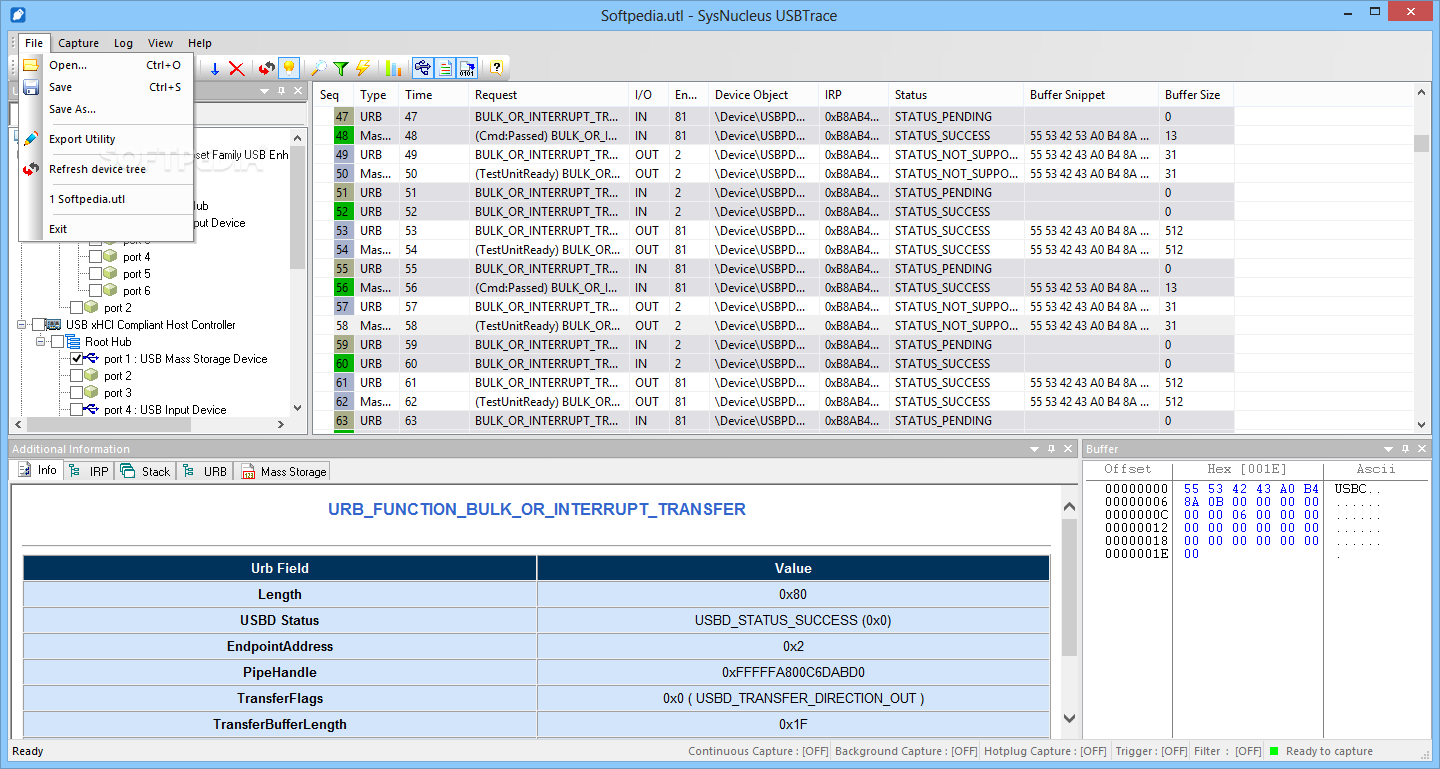Uncheck port 1 USB Mass Storage Device
Screen dimensions: 1440x769
[77, 359]
